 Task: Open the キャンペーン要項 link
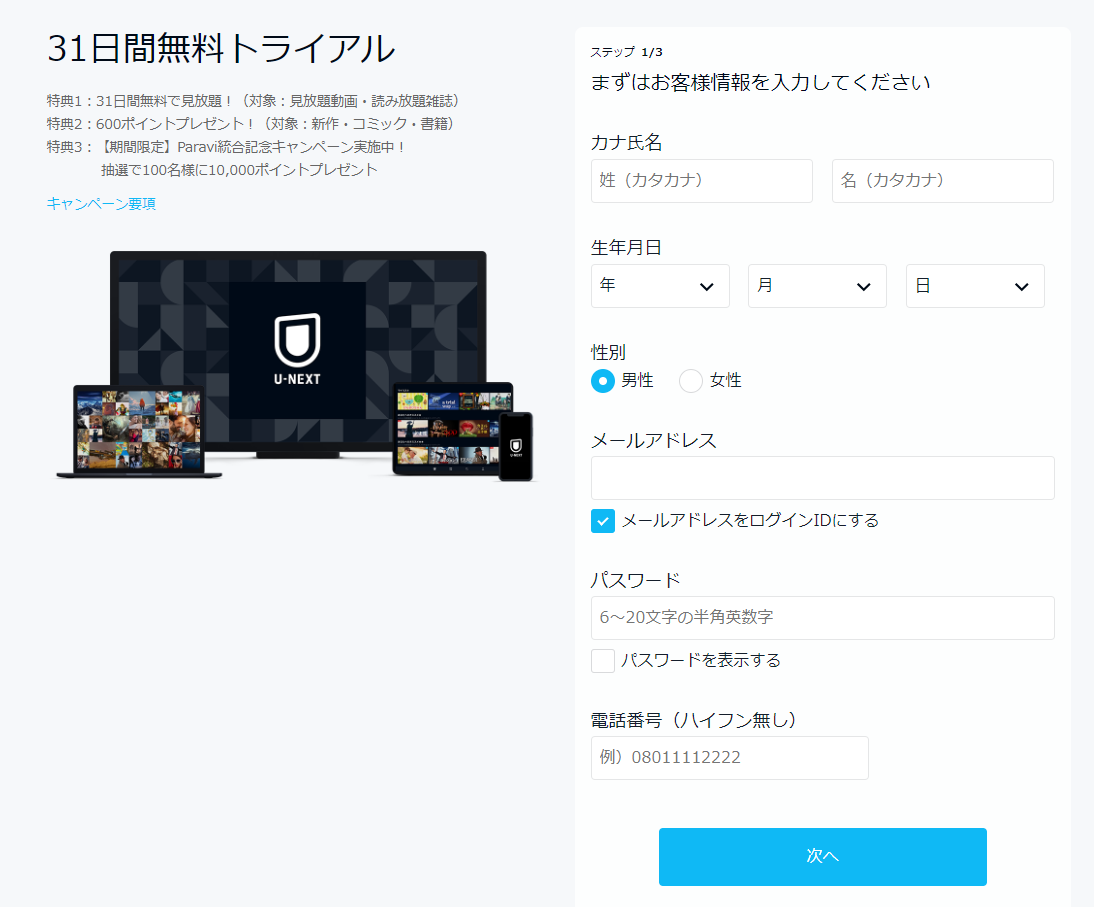[x=101, y=204]
